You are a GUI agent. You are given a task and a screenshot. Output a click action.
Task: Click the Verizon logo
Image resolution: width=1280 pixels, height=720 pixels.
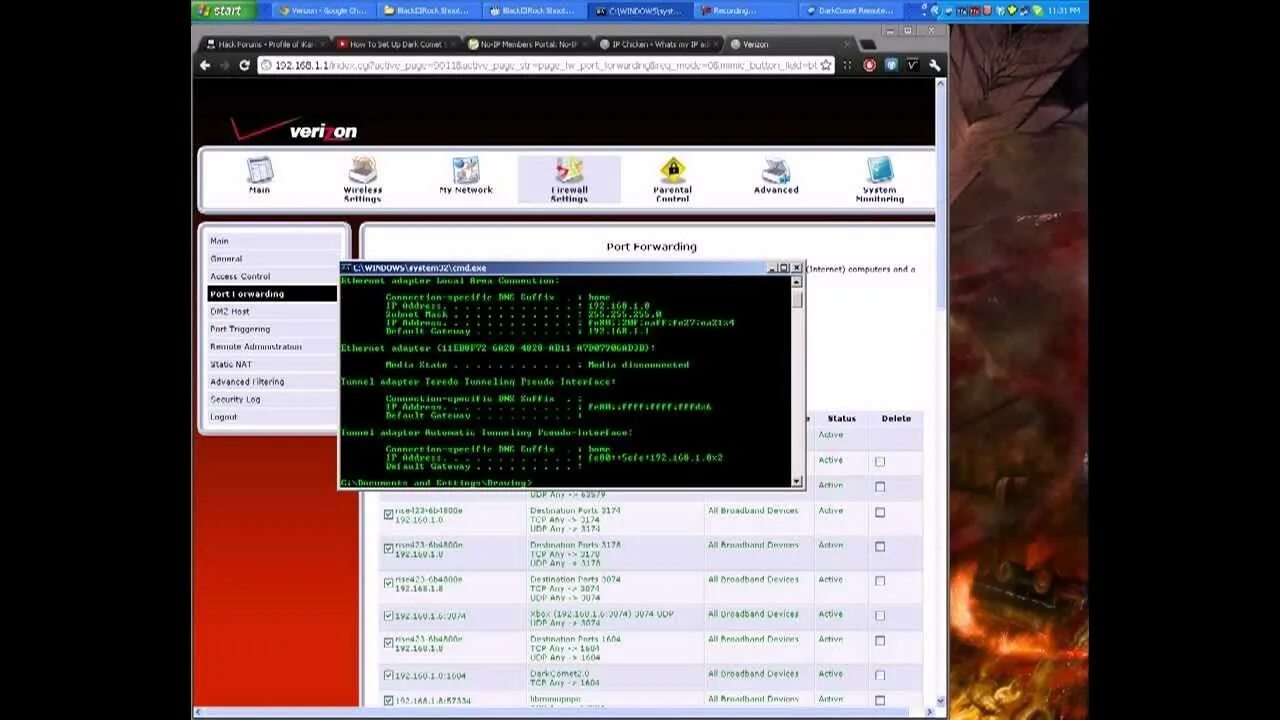pyautogui.click(x=294, y=130)
